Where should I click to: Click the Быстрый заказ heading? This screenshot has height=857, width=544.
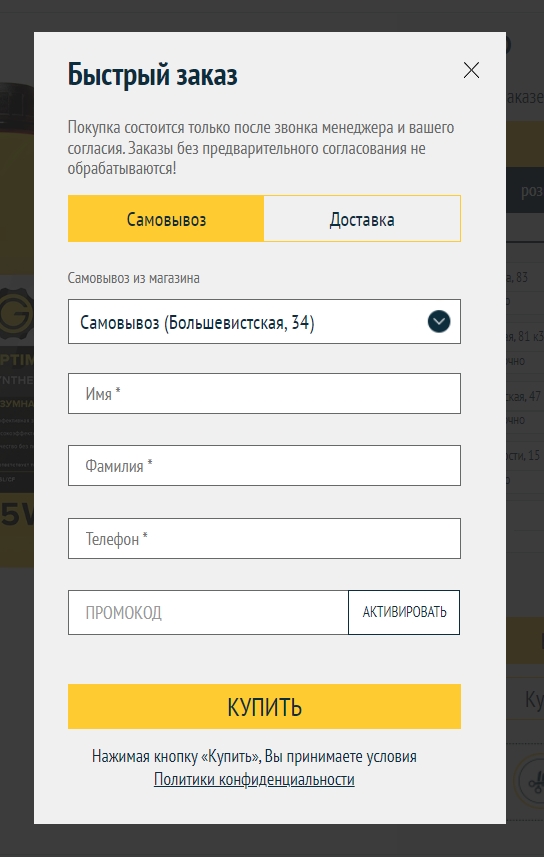pyautogui.click(x=153, y=74)
